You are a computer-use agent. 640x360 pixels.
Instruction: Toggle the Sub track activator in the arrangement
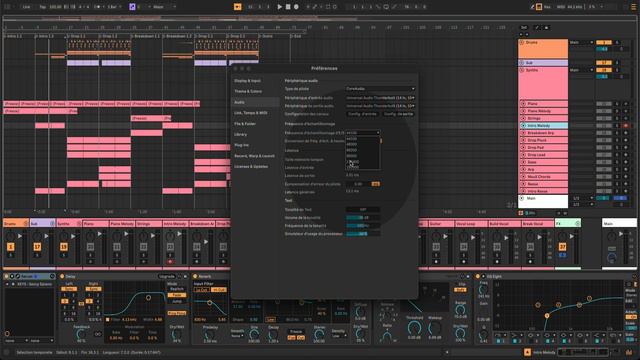(x=603, y=63)
